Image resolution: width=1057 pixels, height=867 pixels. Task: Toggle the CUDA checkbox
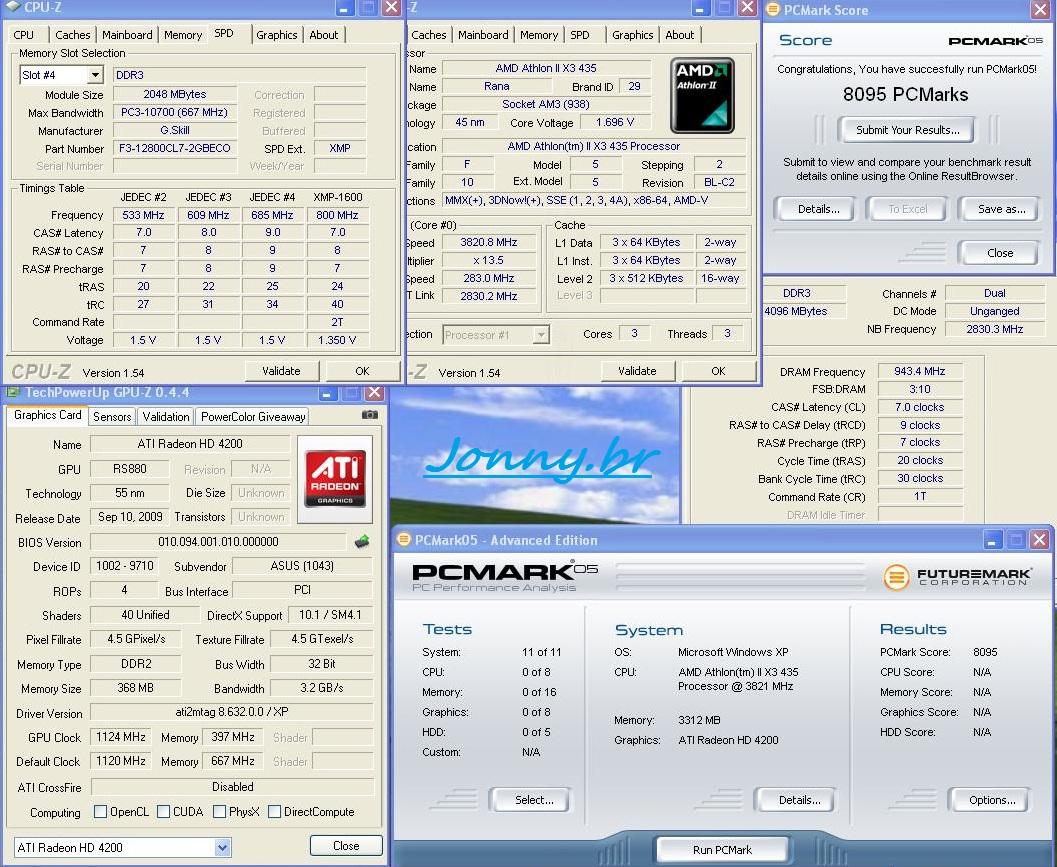[x=163, y=811]
